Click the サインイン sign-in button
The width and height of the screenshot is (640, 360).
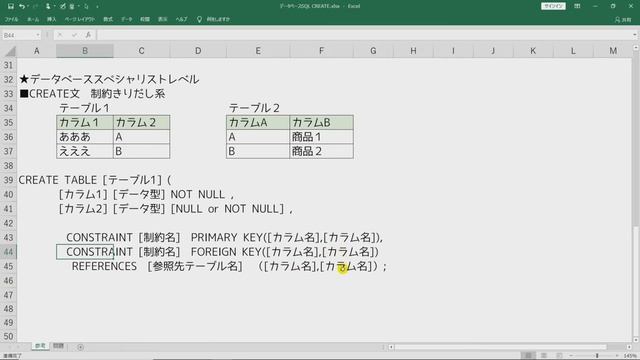[x=553, y=6]
